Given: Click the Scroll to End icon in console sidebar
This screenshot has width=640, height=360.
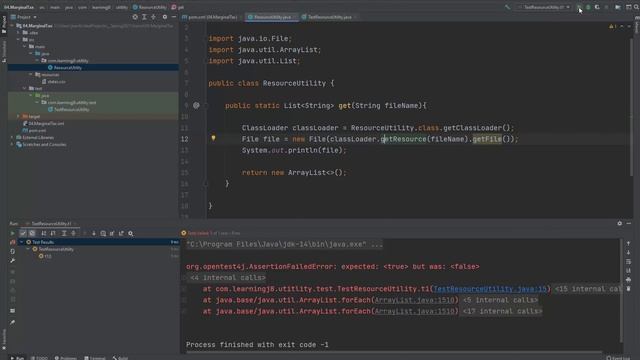Looking at the screenshot, I should (x=628, y=271).
